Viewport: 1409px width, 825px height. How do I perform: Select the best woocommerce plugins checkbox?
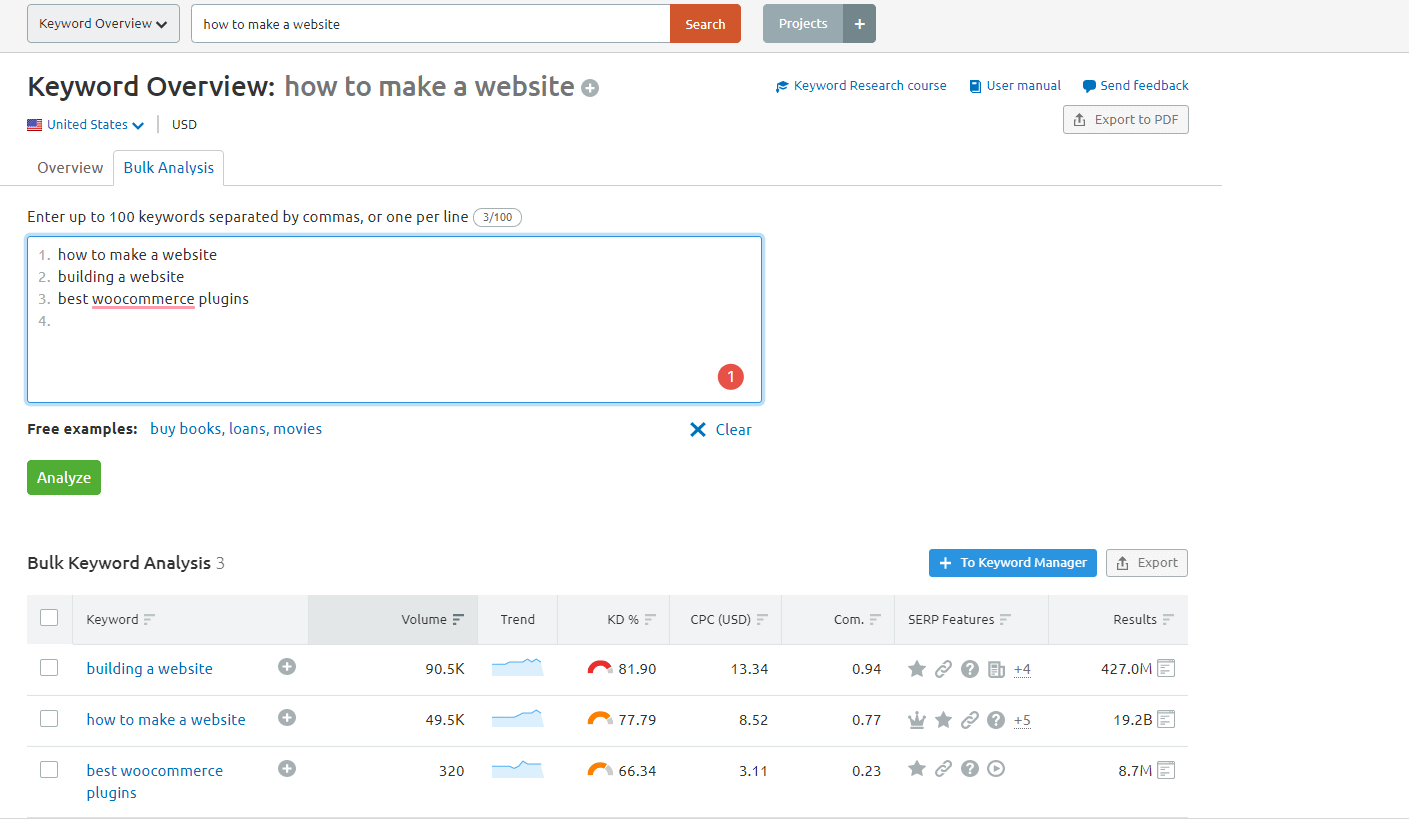49,769
